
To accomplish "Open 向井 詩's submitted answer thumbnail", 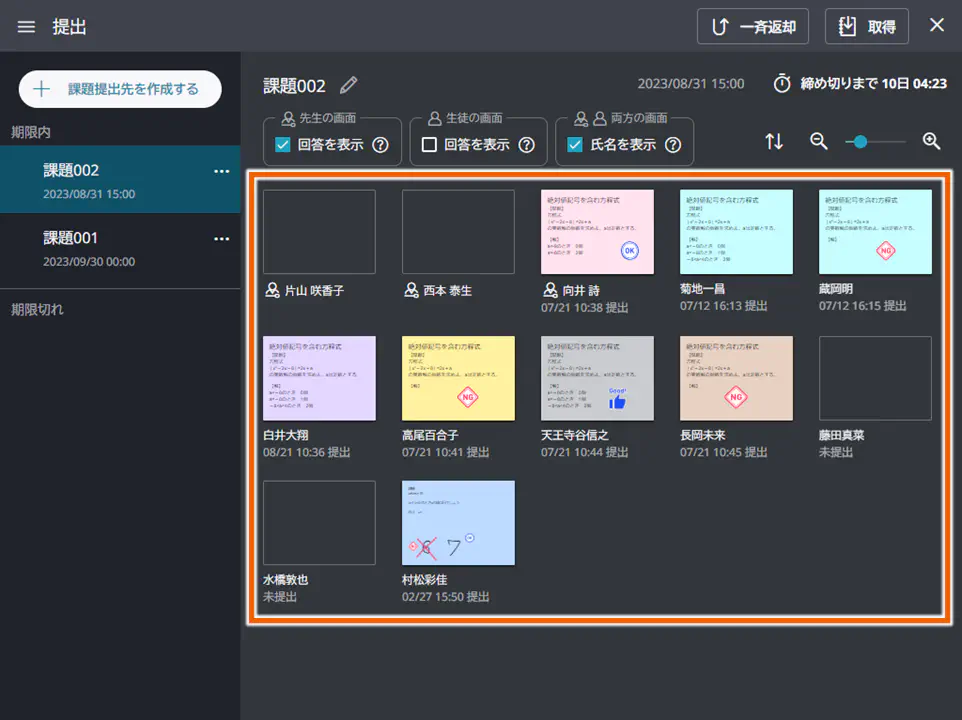I will pyautogui.click(x=597, y=231).
